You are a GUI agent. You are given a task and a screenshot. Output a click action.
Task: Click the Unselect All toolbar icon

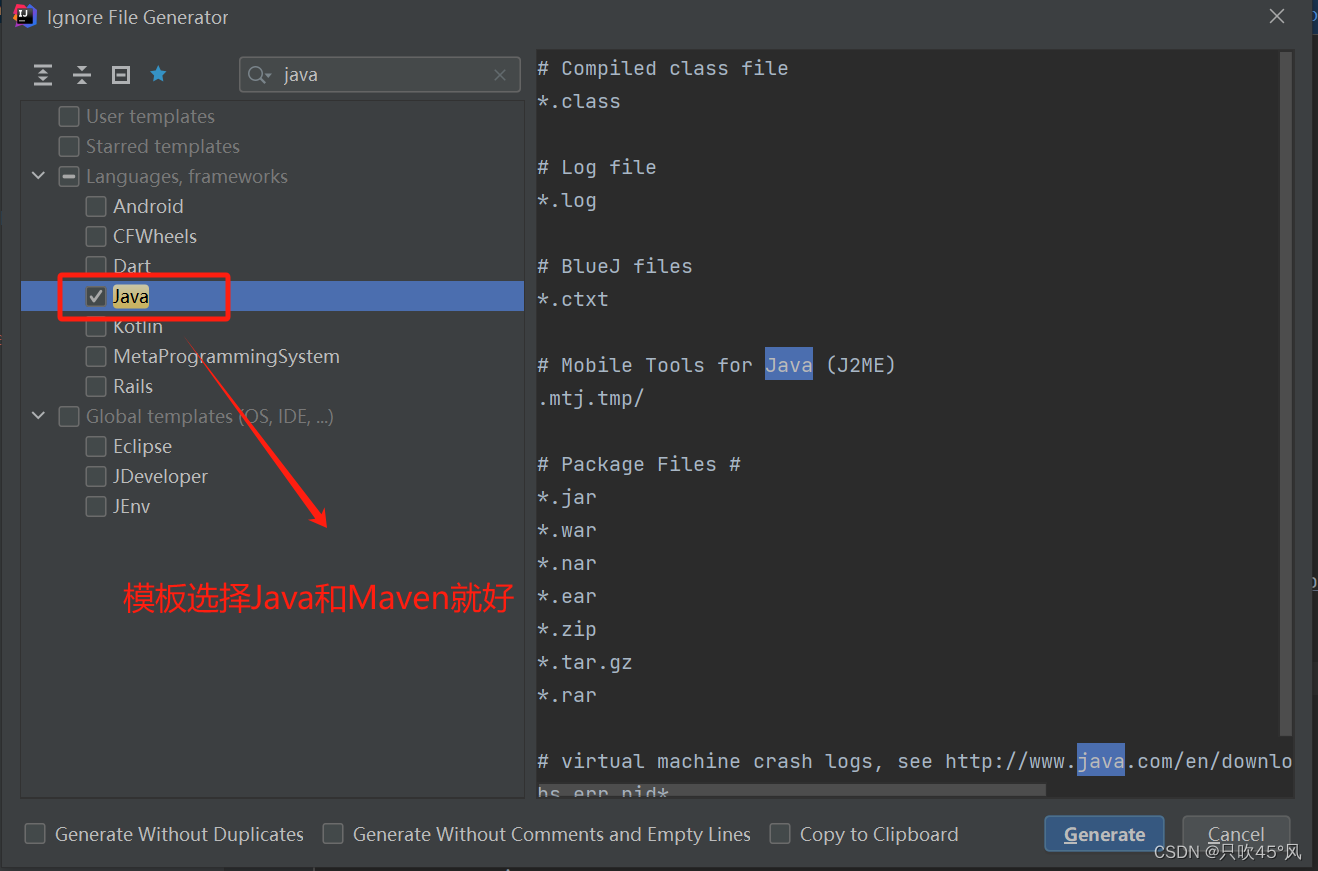[x=121, y=75]
